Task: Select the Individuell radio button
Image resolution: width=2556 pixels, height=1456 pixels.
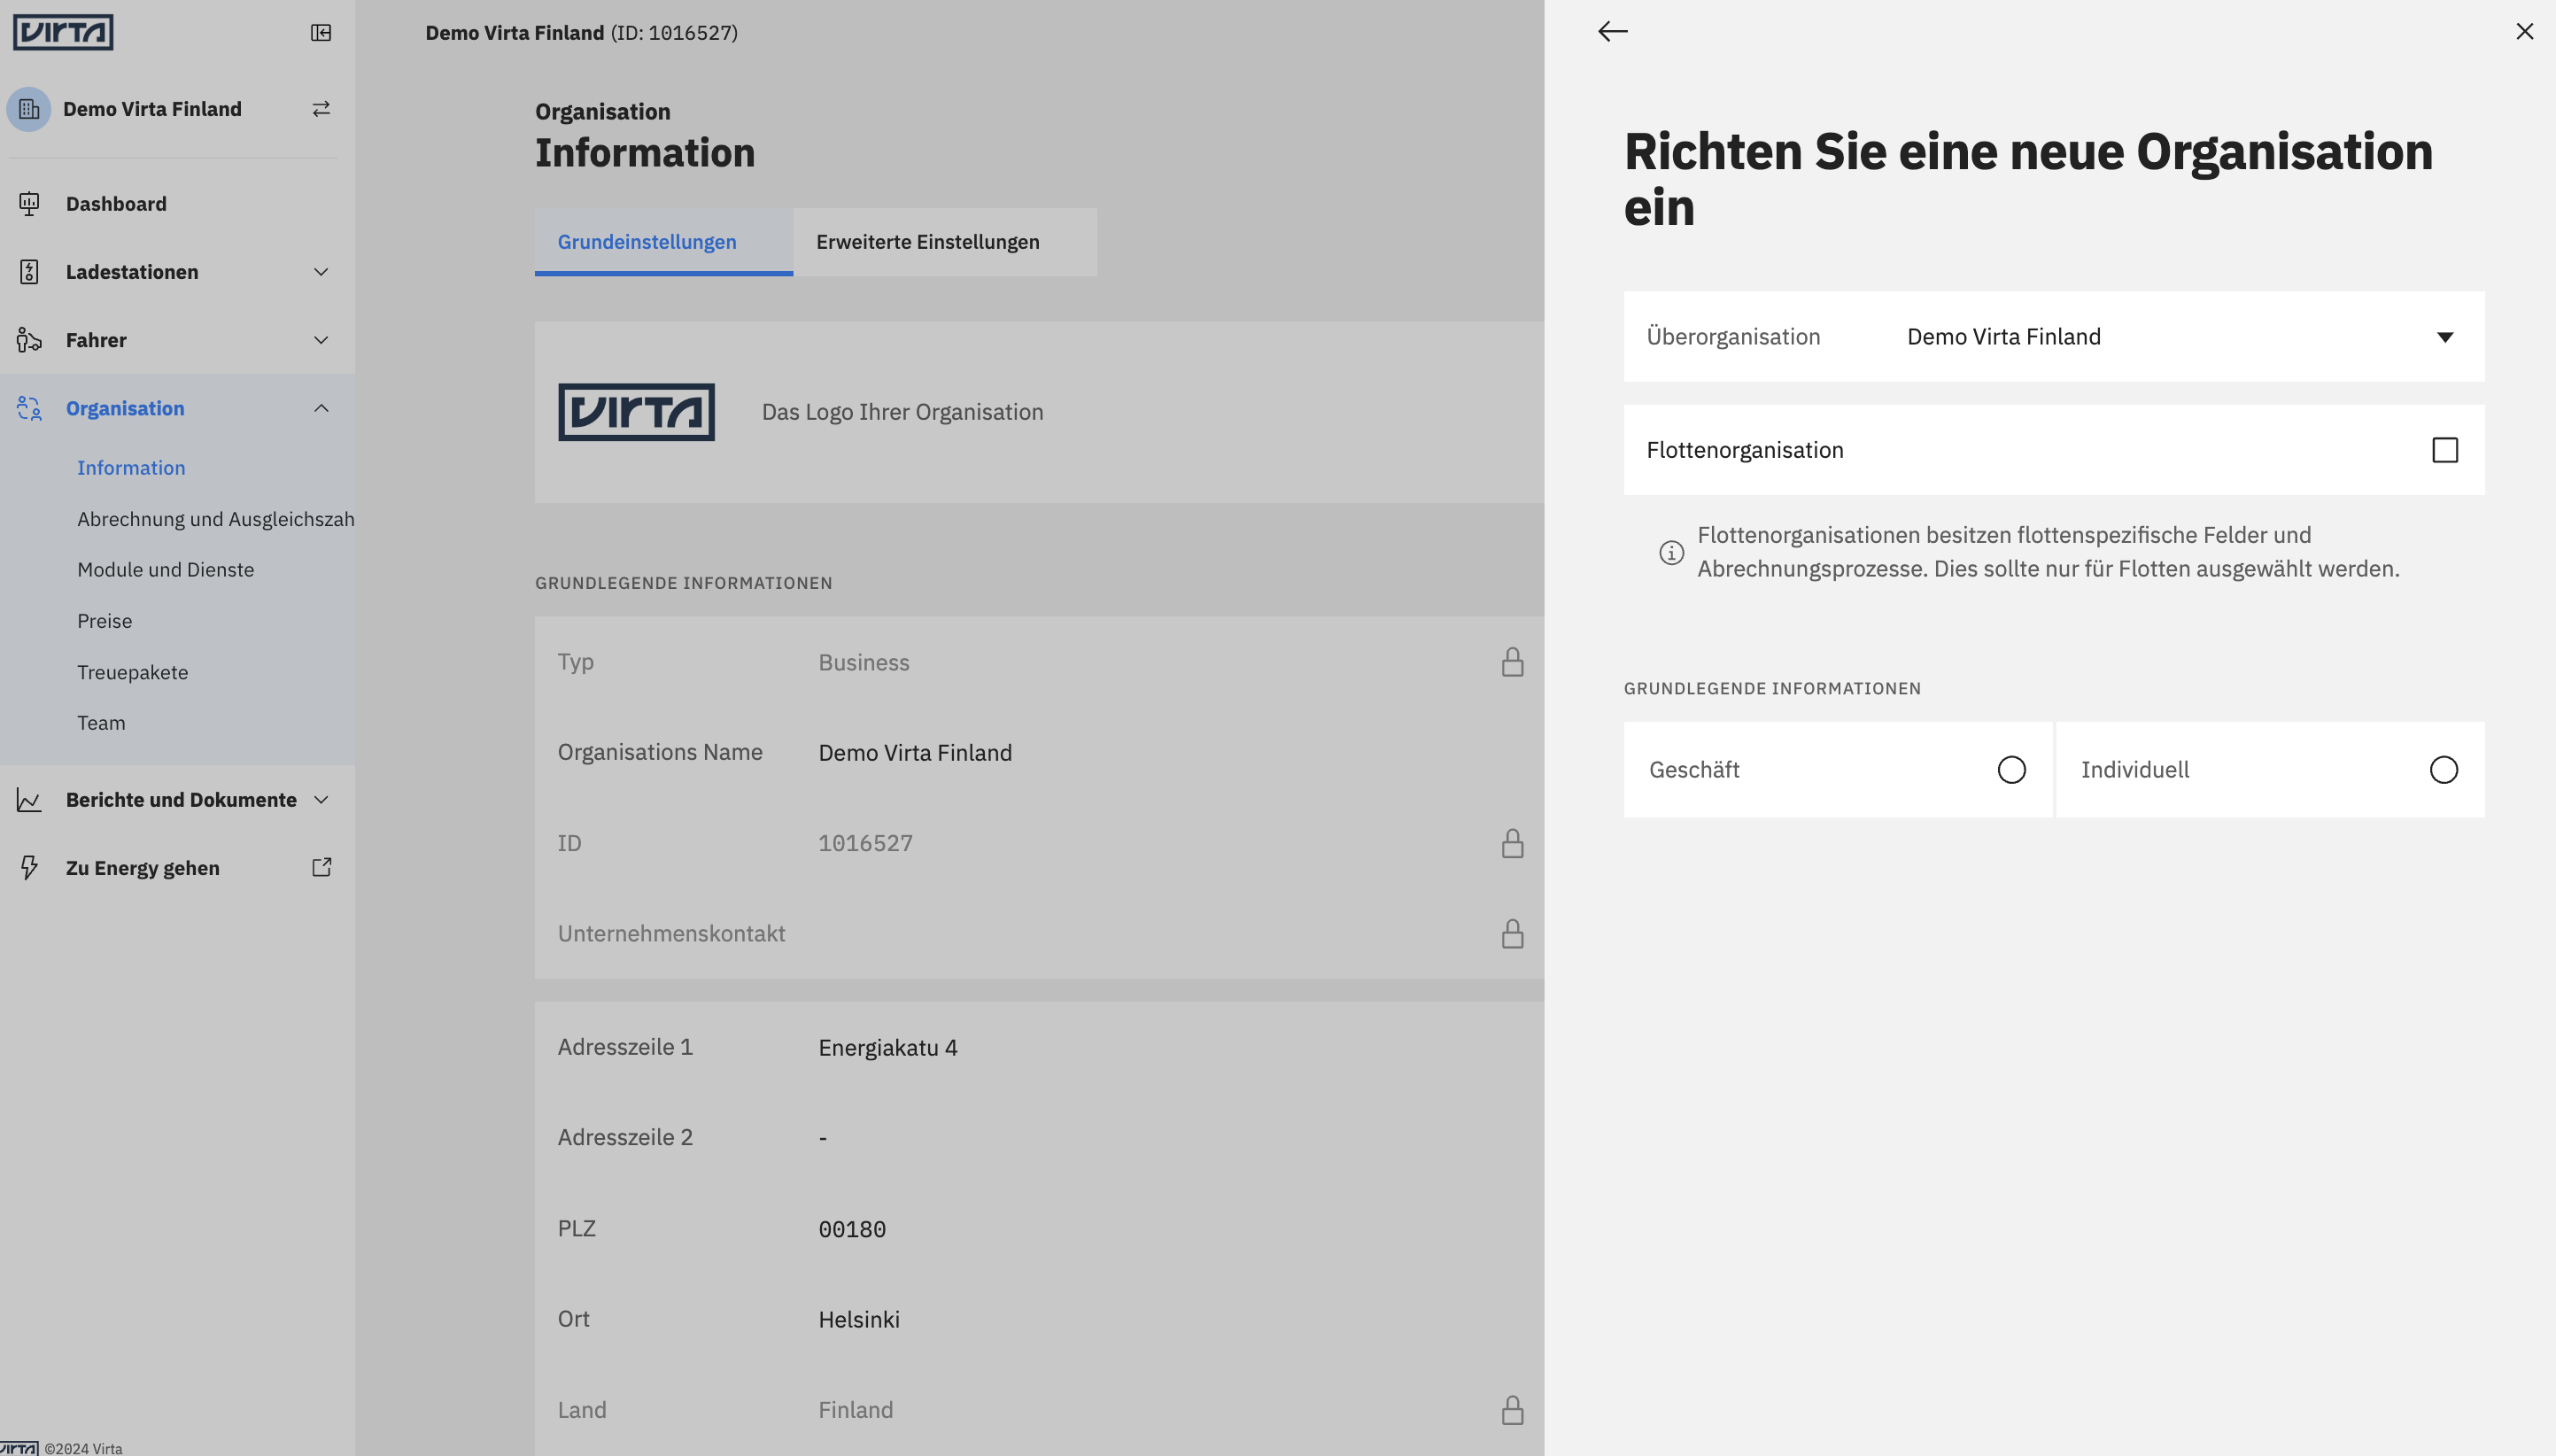Action: [2443, 770]
